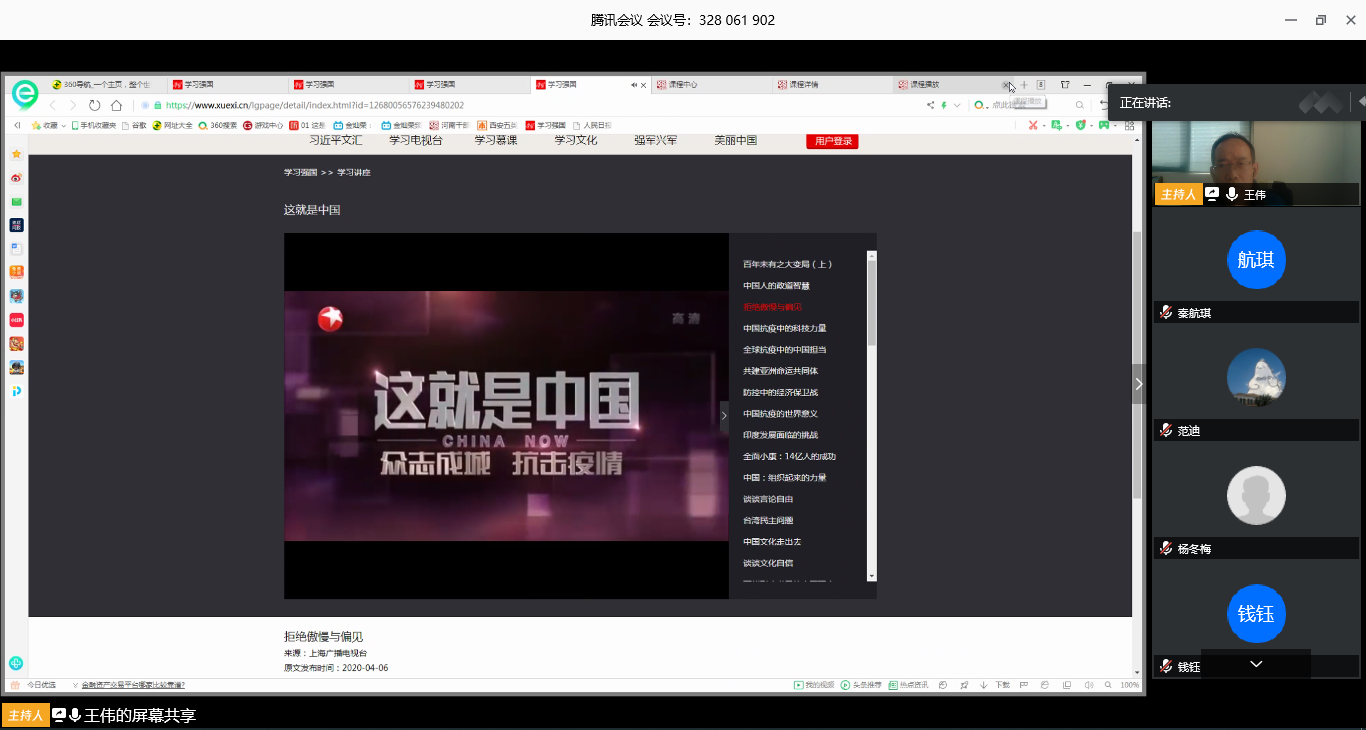Viewport: 1366px width, 730px height.
Task: Open the address bar dropdown chevron
Action: [957, 105]
